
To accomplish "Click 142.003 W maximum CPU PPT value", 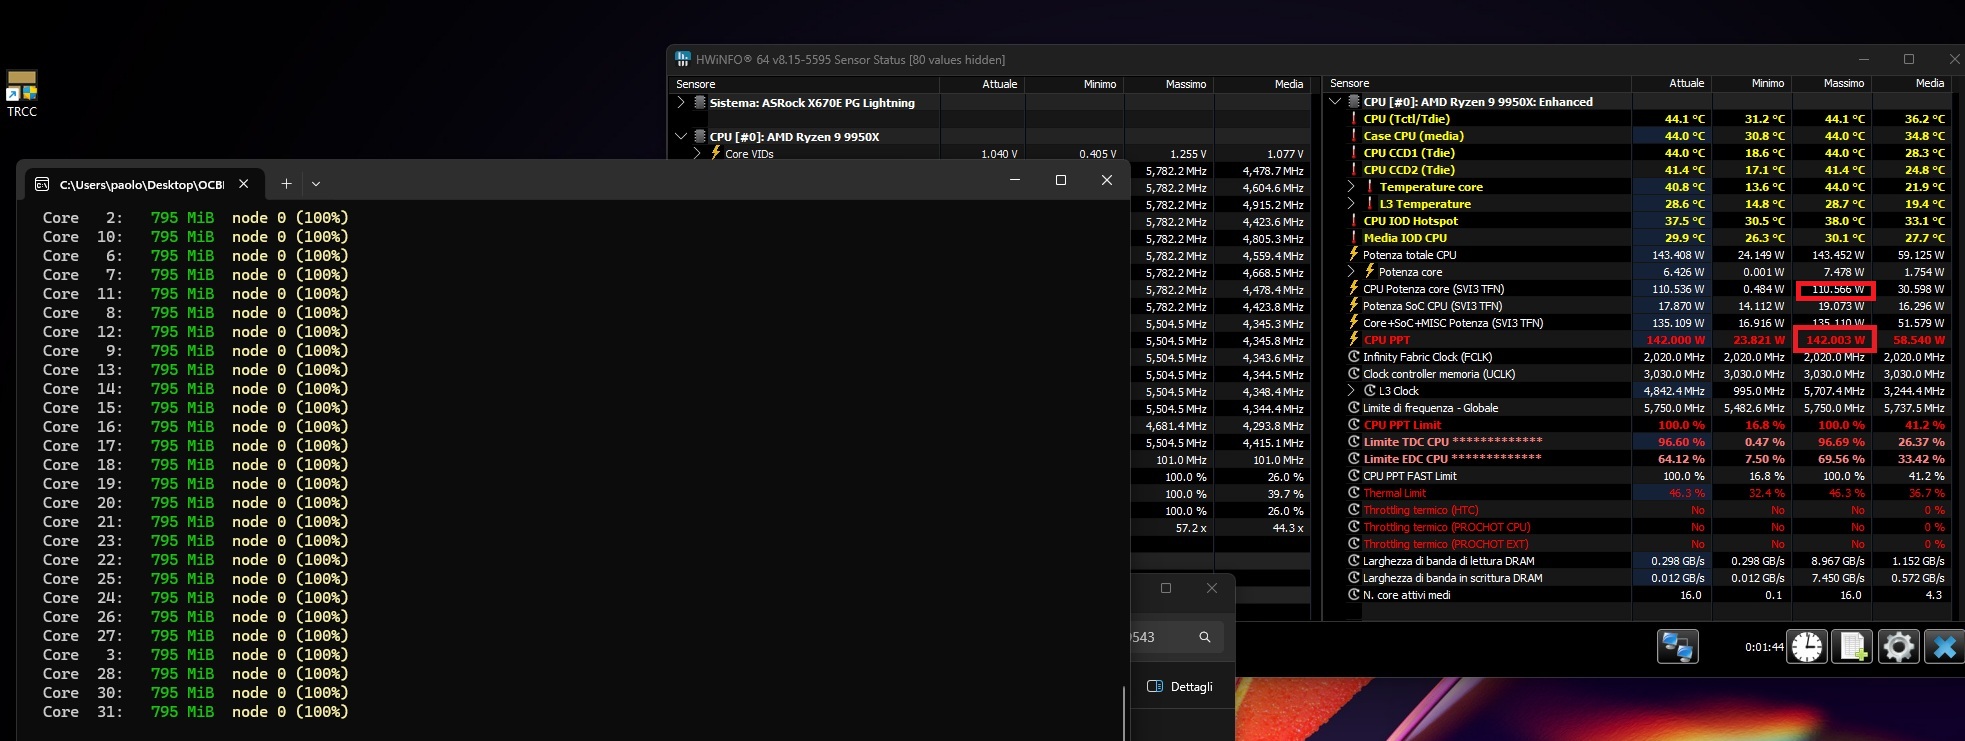I will pos(1835,340).
